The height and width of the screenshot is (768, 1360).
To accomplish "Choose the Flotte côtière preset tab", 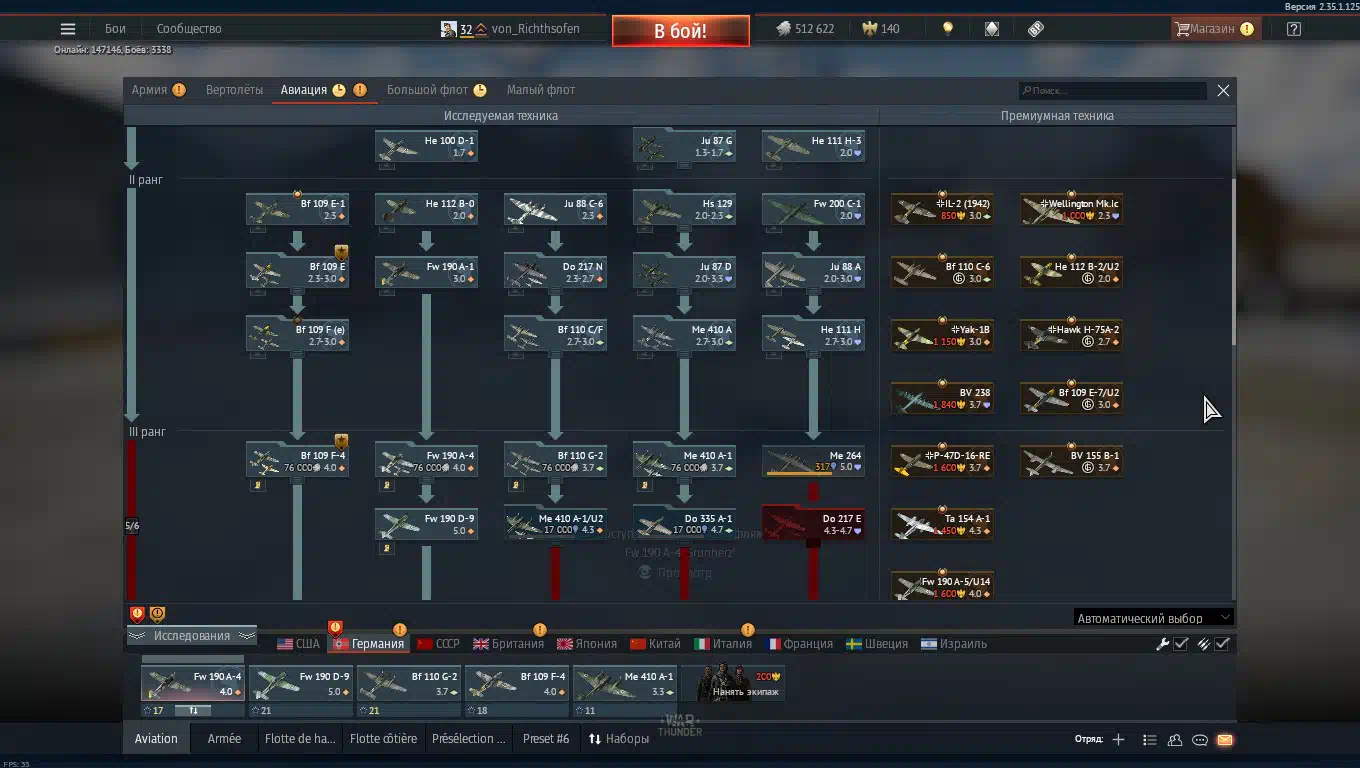I will point(384,739).
